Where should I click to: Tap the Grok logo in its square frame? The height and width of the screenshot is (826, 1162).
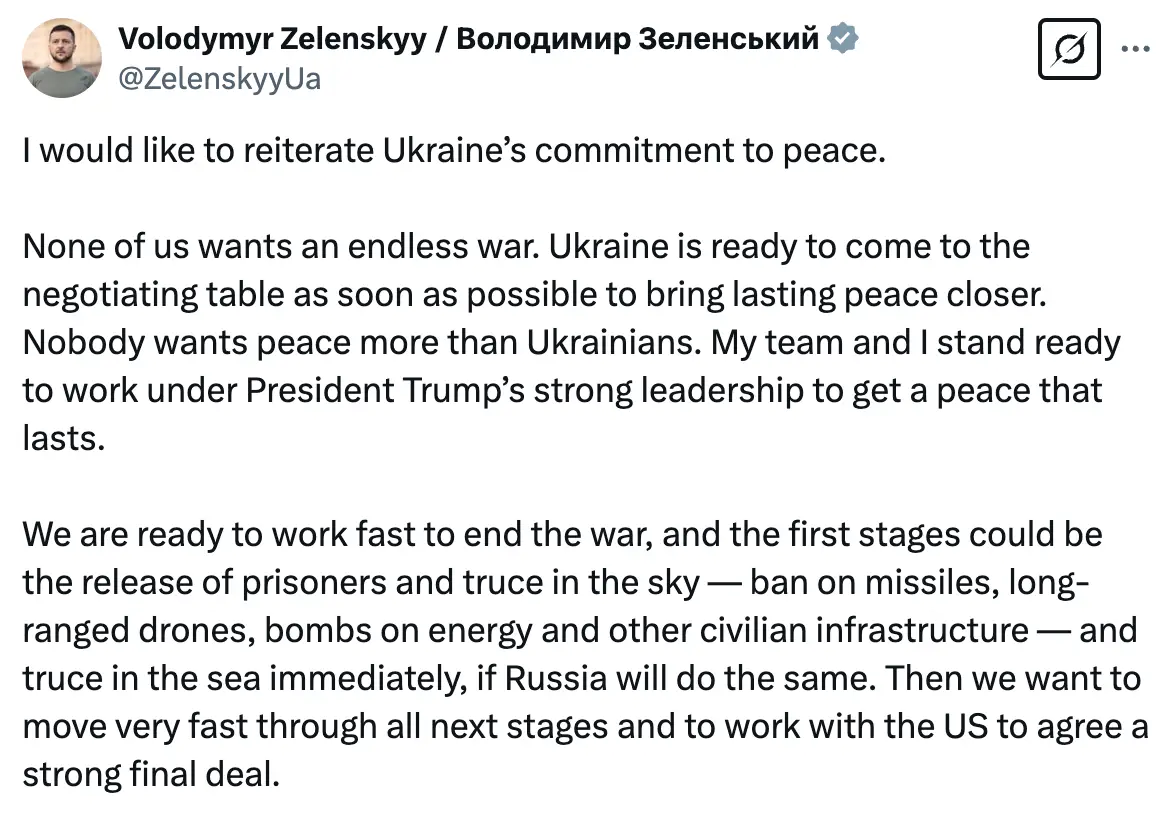1069,48
